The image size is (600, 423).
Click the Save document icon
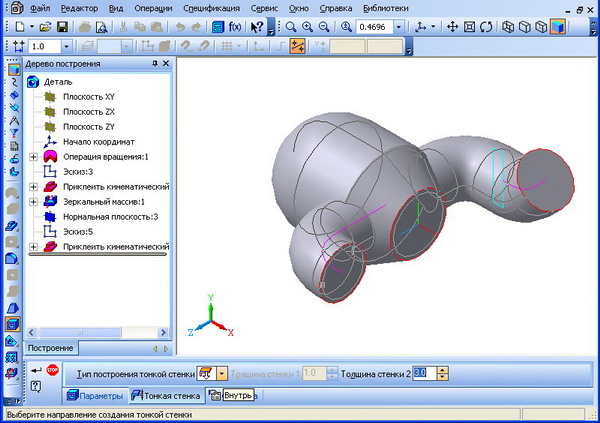[x=62, y=25]
